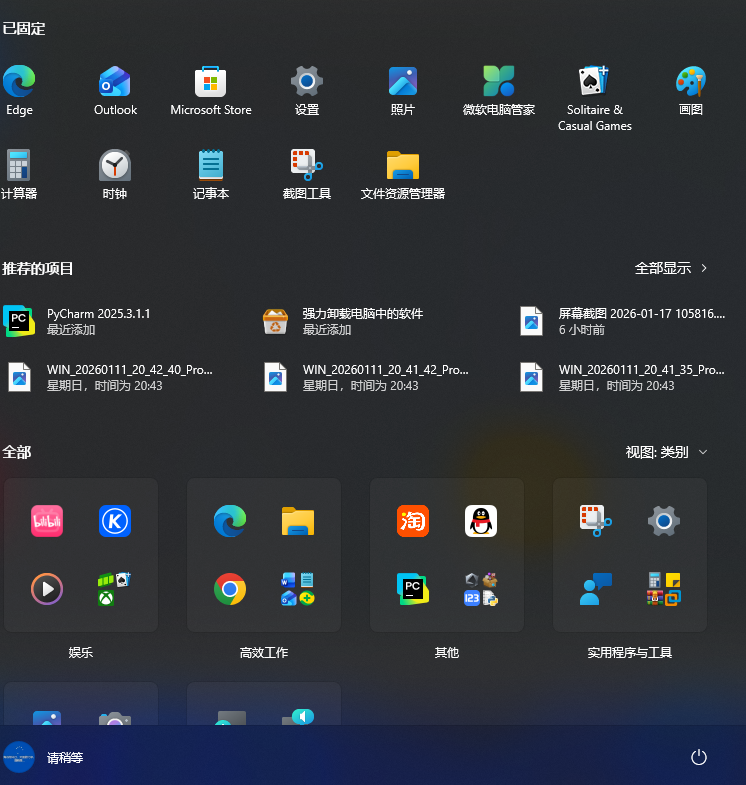
Task: Open the 视图: 类别 view dropdown
Action: pyautogui.click(x=666, y=452)
